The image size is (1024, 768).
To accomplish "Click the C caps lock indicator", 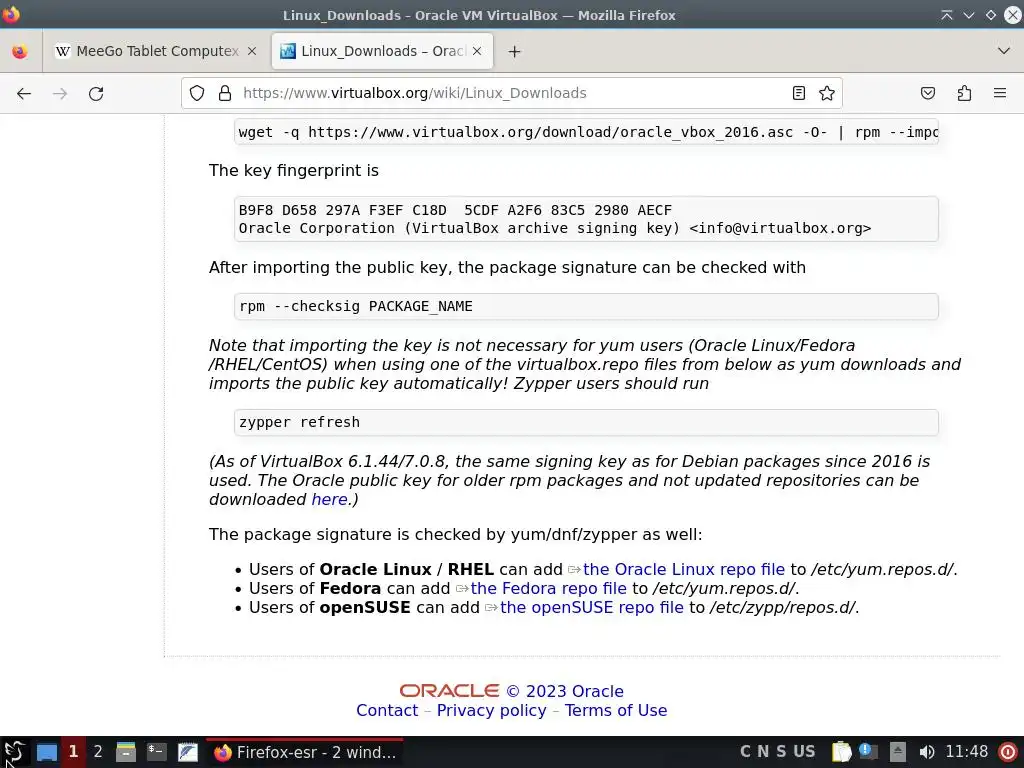I will click(745, 752).
